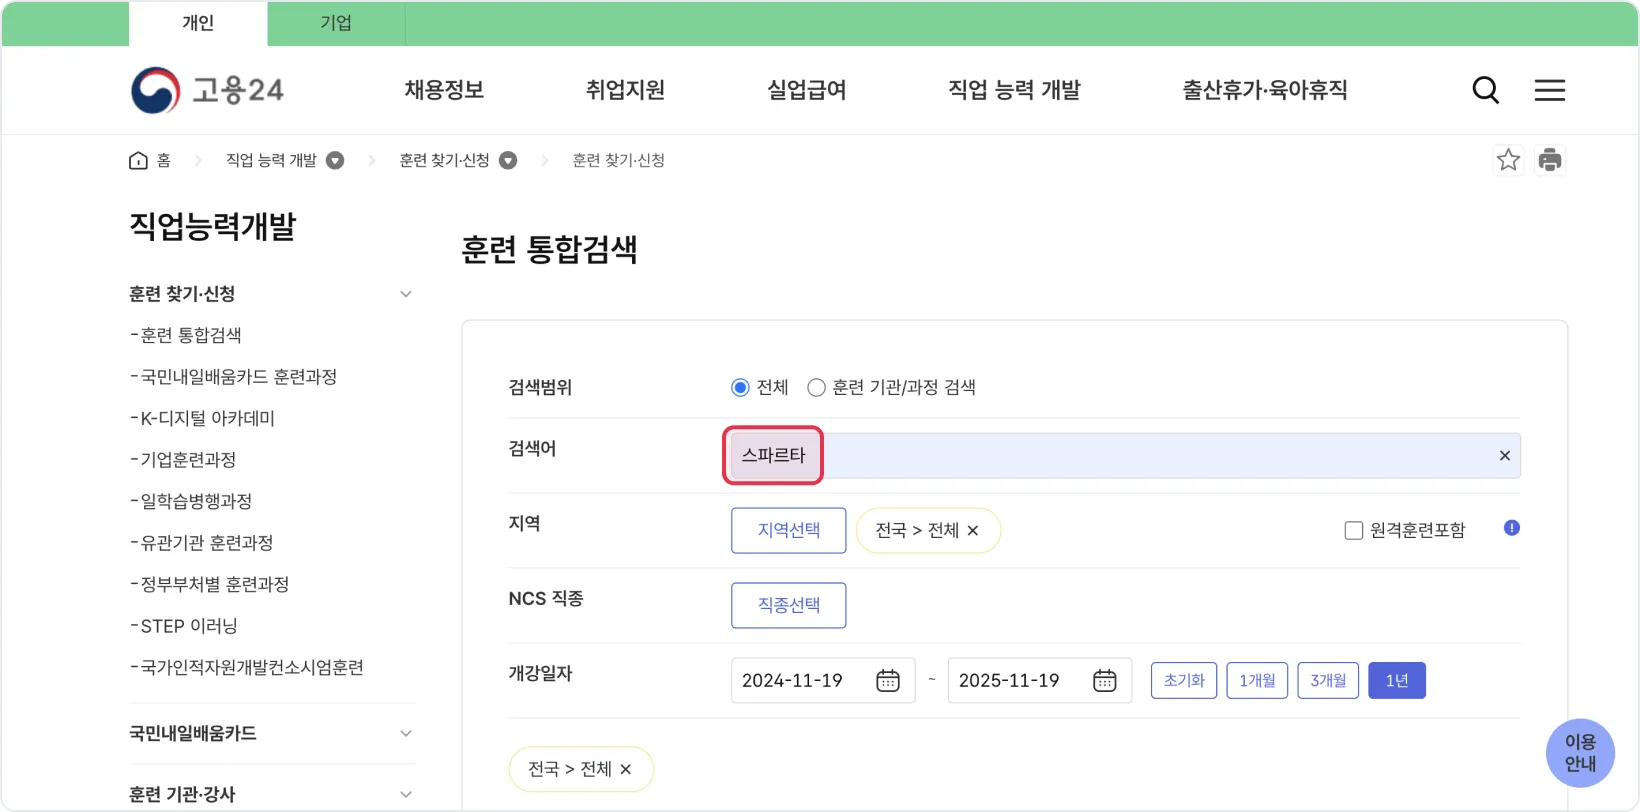The height and width of the screenshot is (812, 1640).
Task: Click the star favorite icon
Action: 1508,160
